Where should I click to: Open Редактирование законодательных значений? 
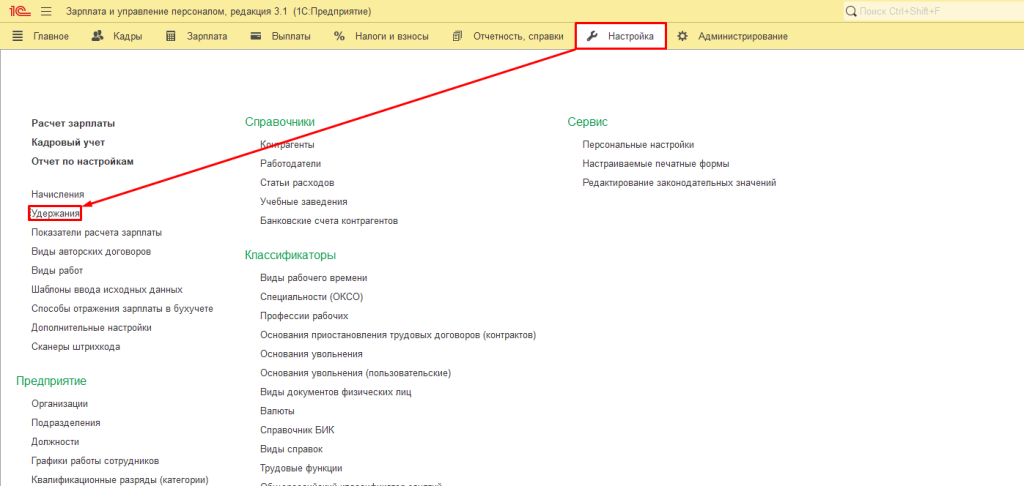(x=679, y=183)
